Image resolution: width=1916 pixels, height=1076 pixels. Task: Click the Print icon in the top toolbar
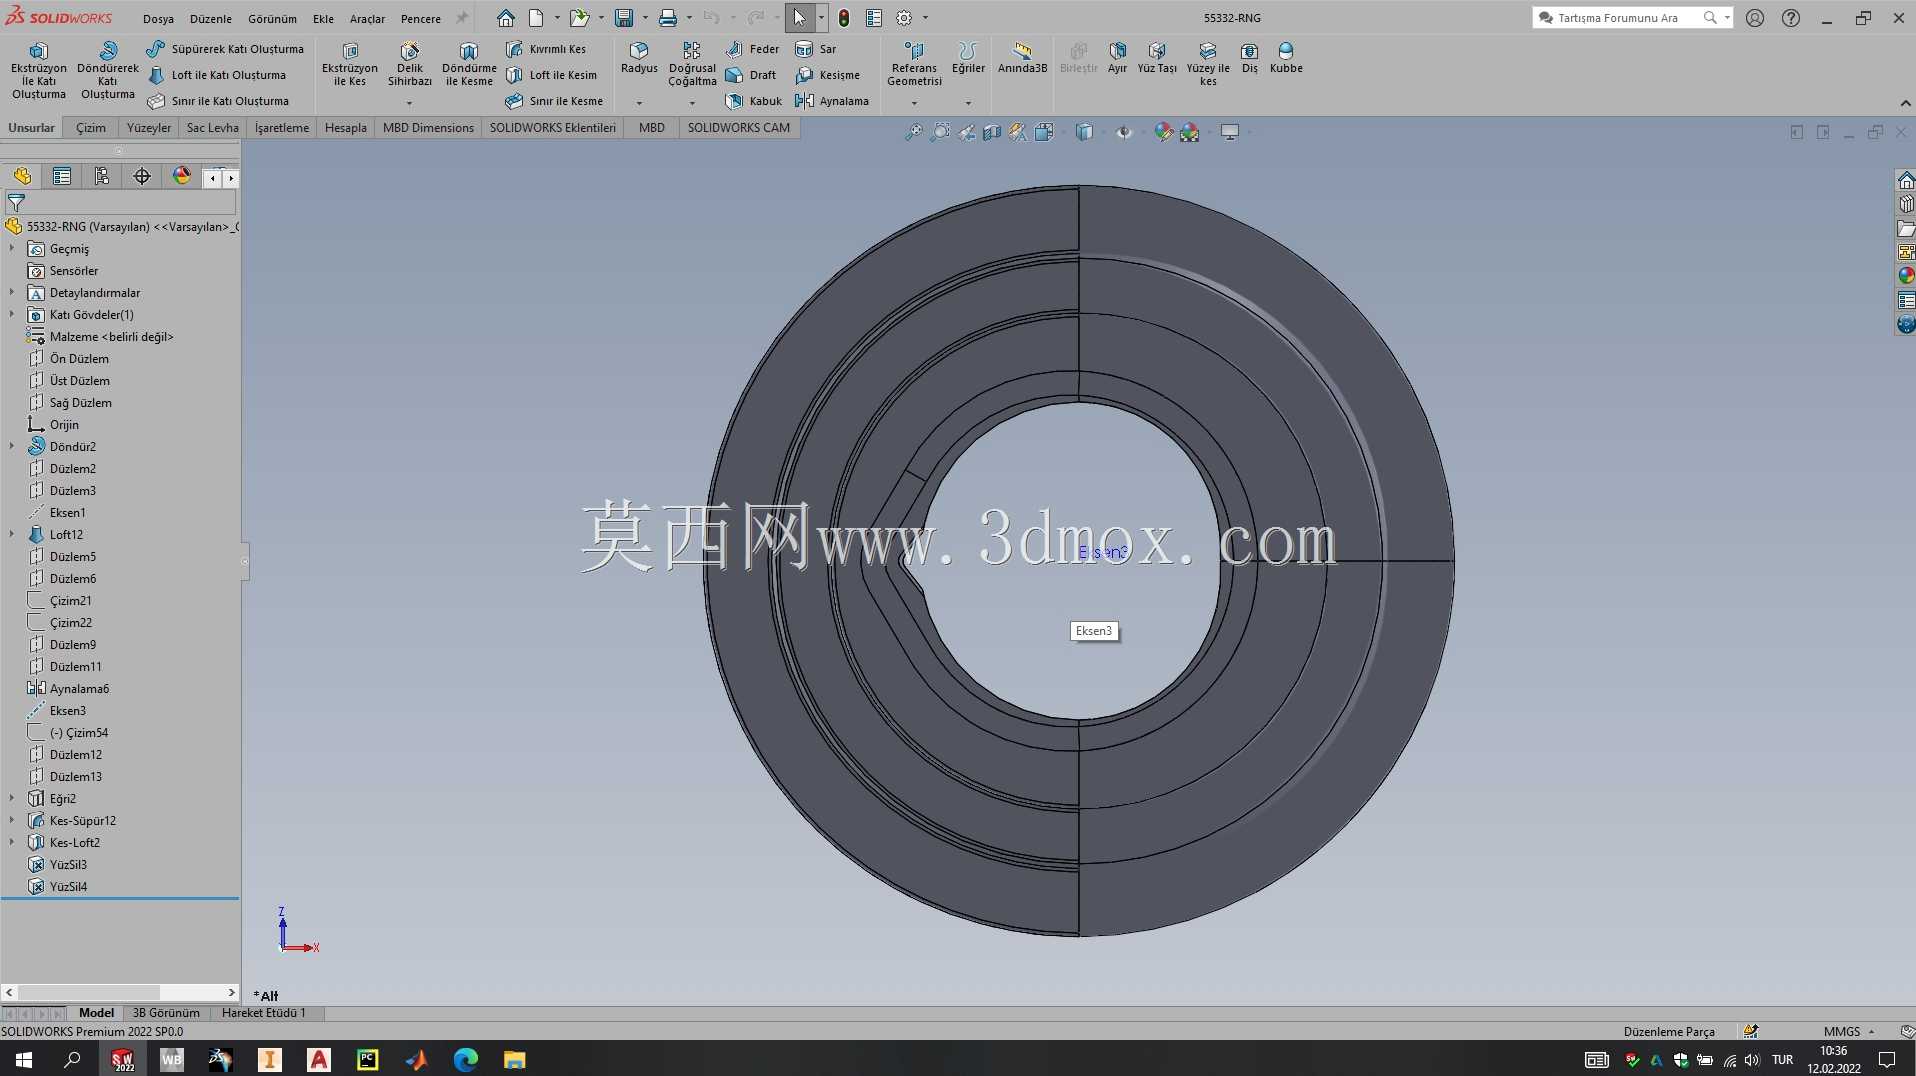(668, 18)
